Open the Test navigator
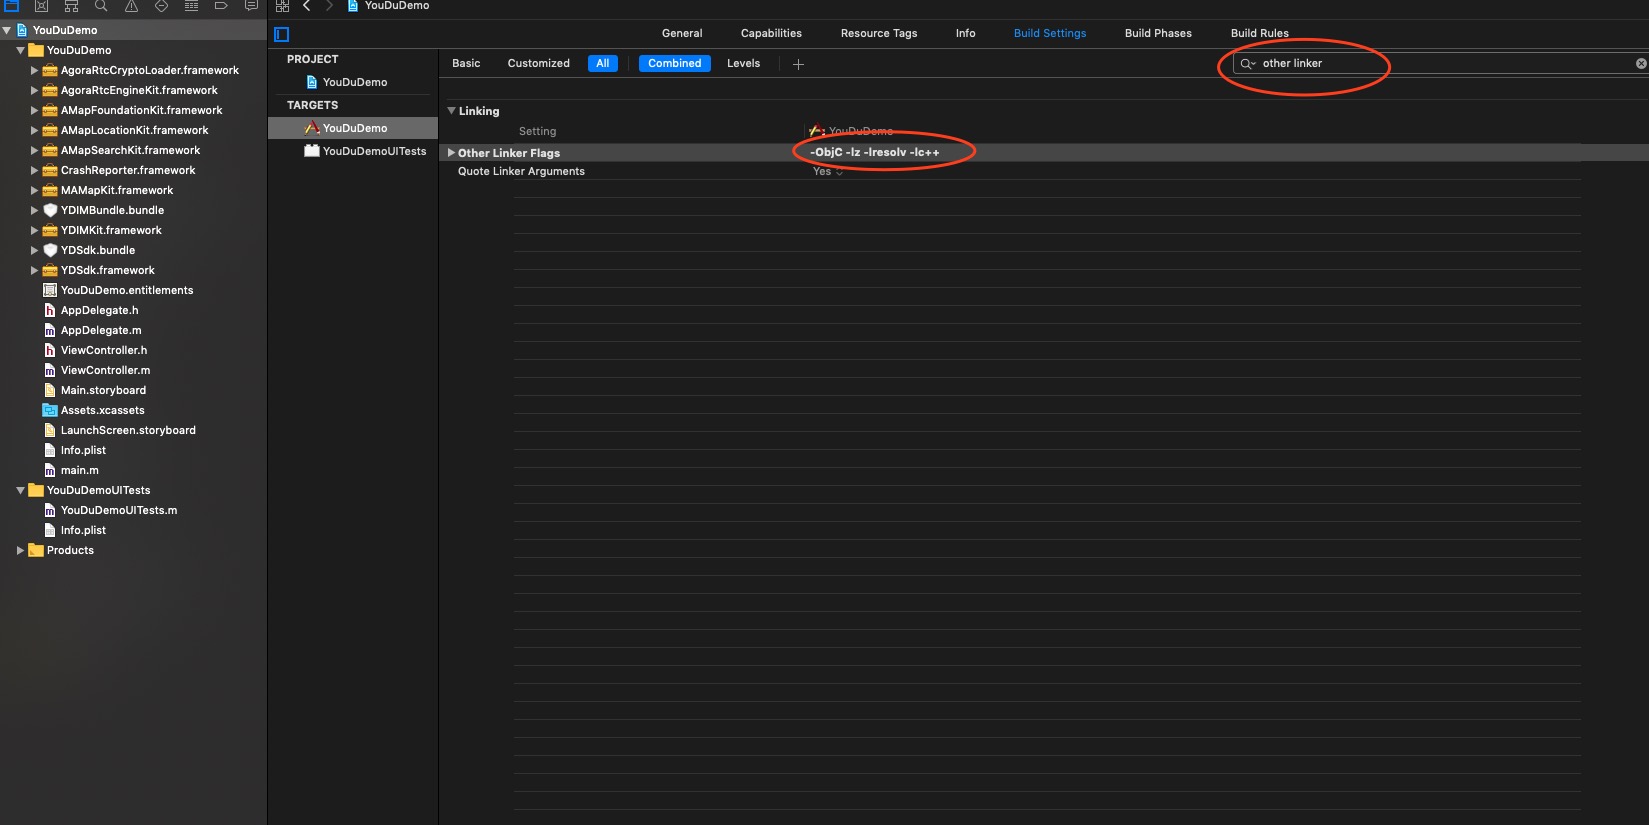Viewport: 1649px width, 825px height. coord(161,6)
